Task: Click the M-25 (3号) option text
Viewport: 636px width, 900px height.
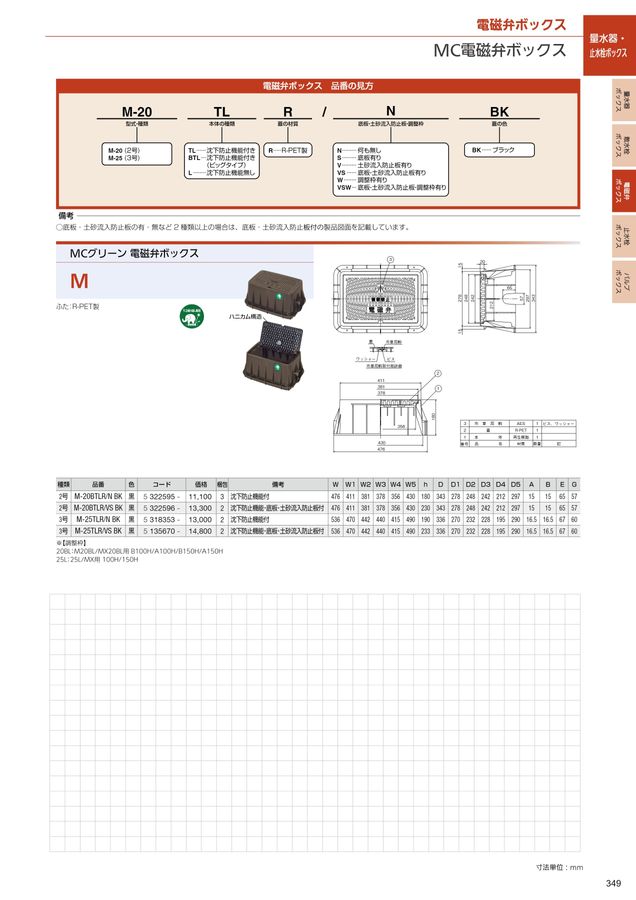Action: click(124, 158)
